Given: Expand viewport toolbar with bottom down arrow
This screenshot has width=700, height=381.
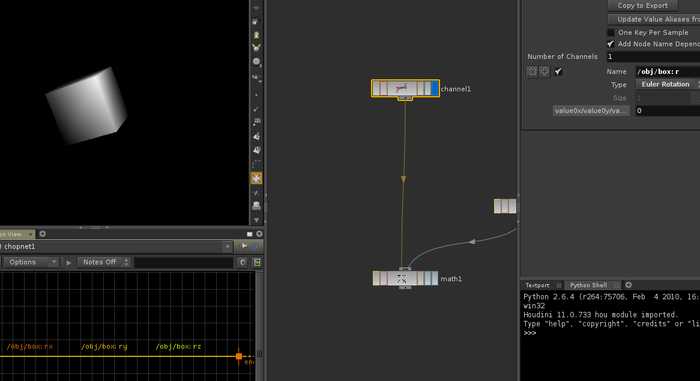Looking at the screenshot, I should point(256,220).
